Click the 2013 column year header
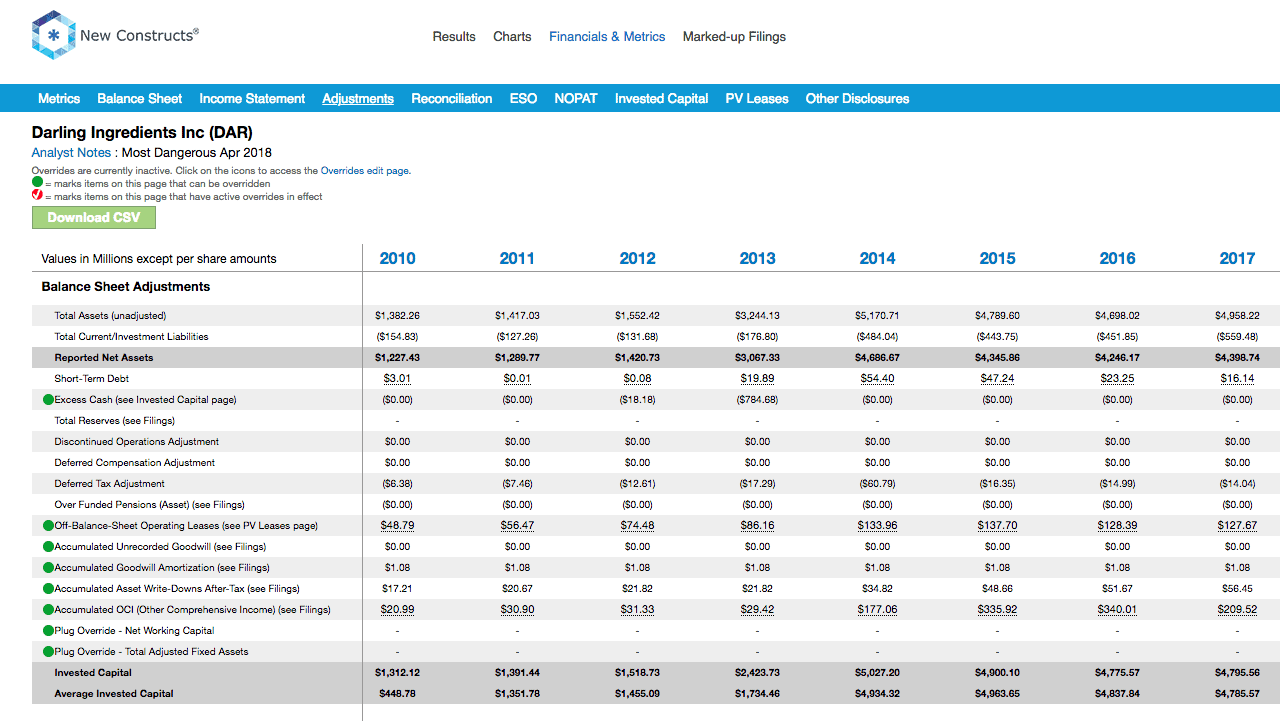This screenshot has width=1280, height=721. click(x=757, y=258)
